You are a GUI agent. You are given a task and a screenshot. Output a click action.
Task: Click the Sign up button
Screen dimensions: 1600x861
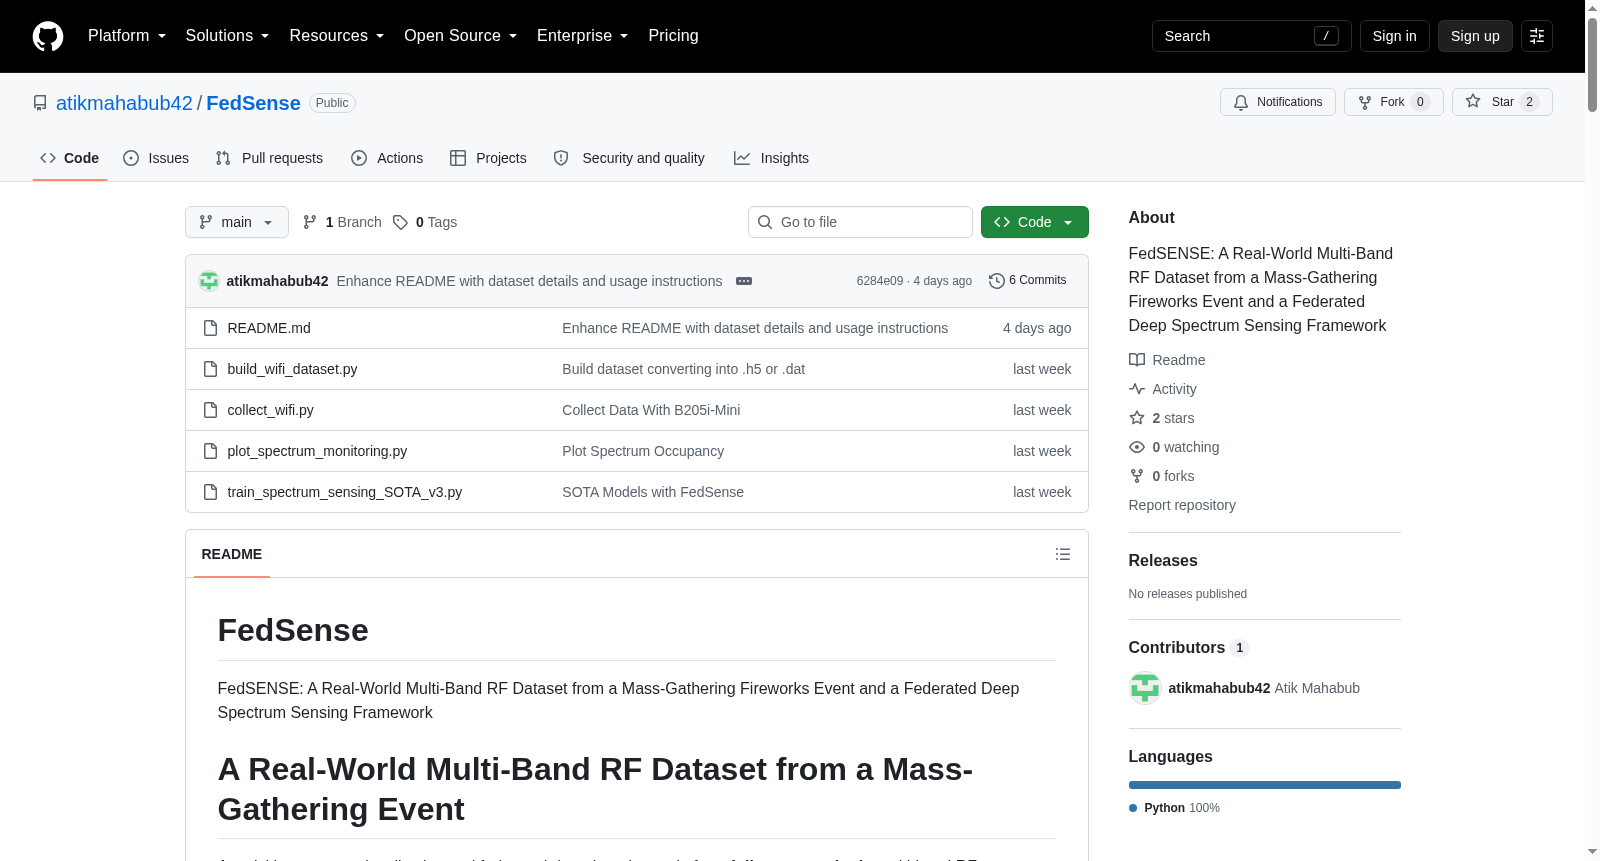click(1475, 36)
